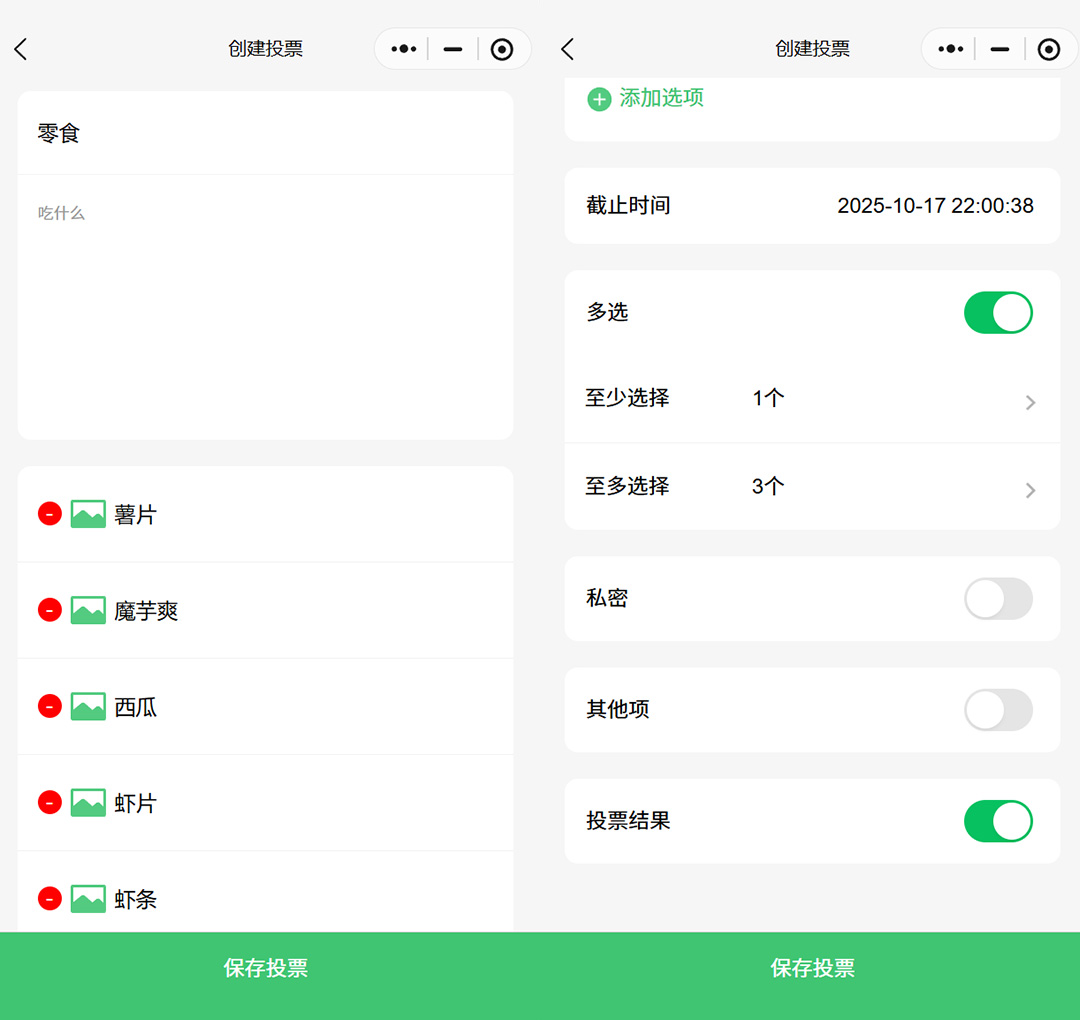Click image icon next to 薯片
Screen dimensions: 1080x1020
coord(88,514)
